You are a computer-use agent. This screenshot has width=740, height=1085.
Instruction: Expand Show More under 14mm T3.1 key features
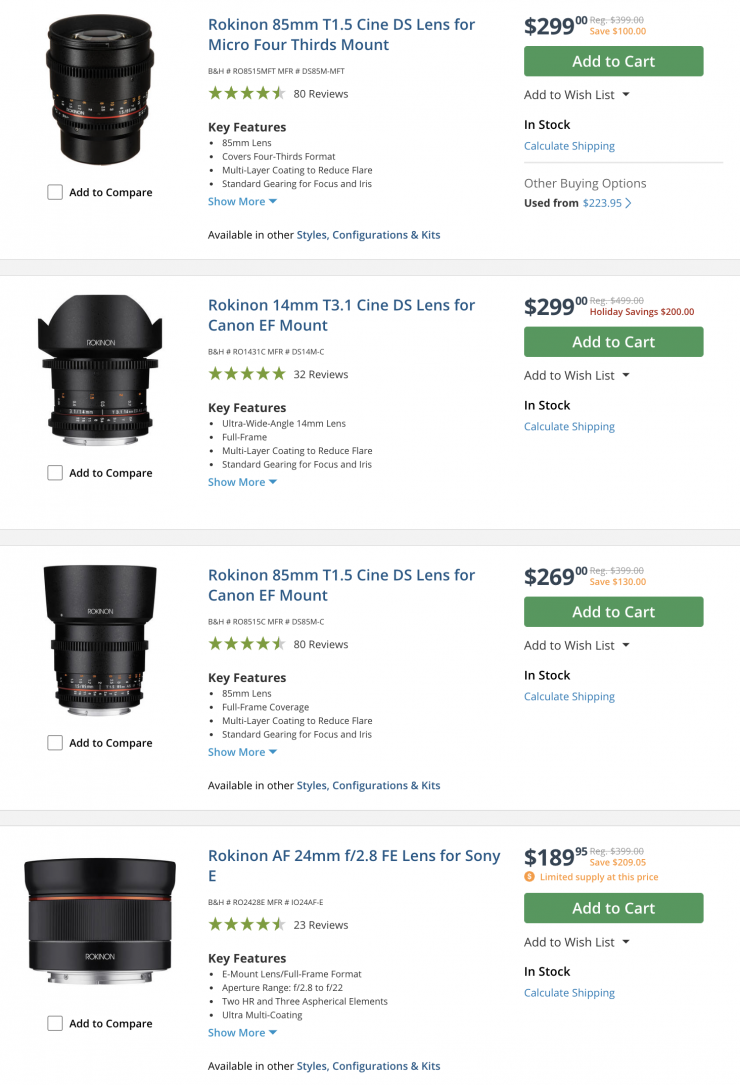click(242, 482)
